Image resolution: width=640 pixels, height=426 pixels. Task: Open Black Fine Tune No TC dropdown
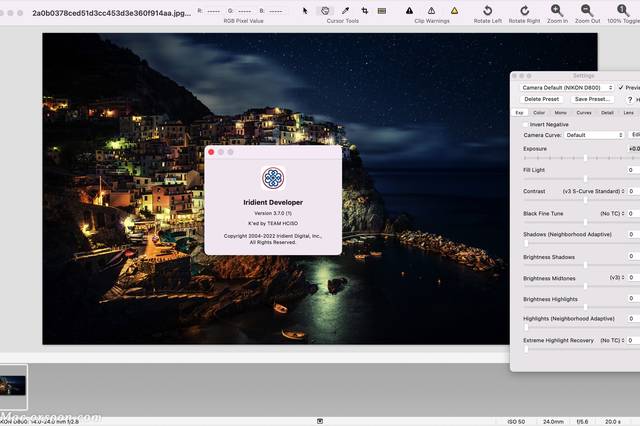point(612,213)
